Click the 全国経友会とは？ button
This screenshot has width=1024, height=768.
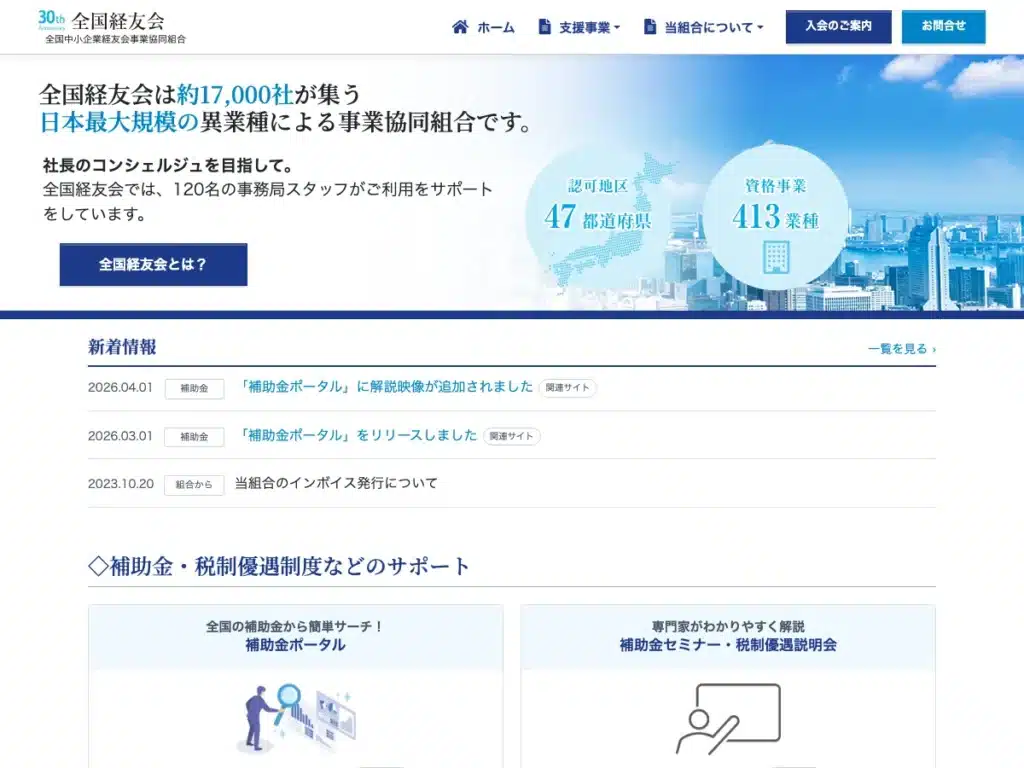(x=153, y=264)
